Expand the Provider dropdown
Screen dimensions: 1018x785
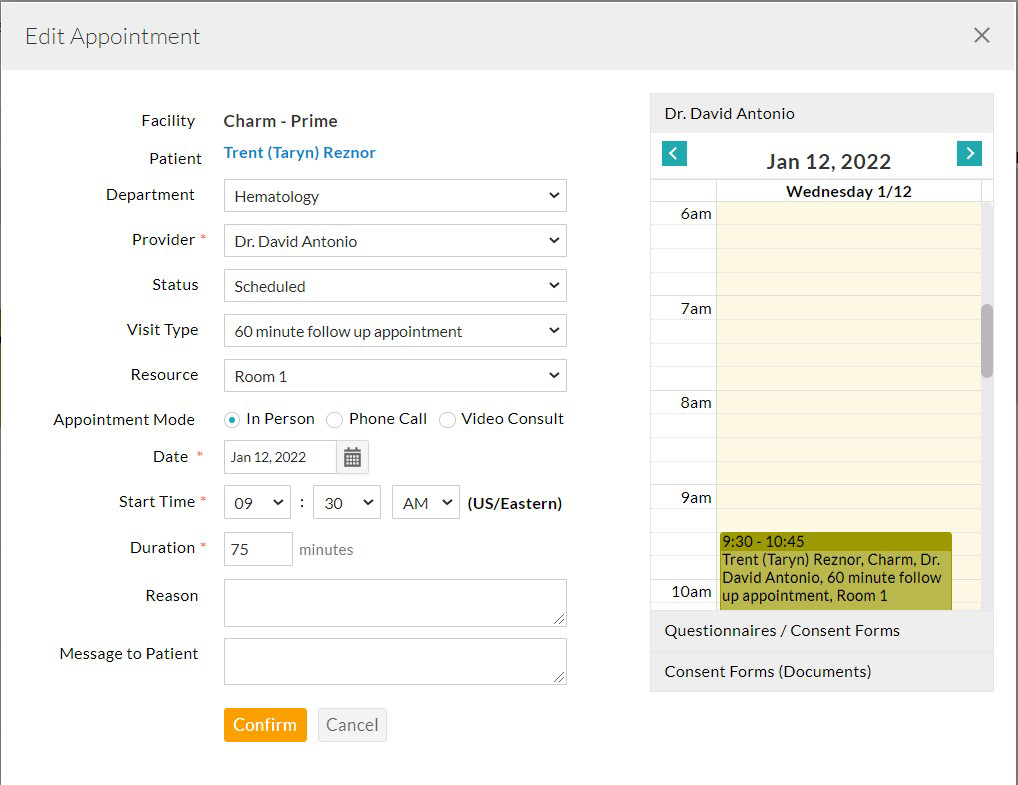(x=395, y=241)
